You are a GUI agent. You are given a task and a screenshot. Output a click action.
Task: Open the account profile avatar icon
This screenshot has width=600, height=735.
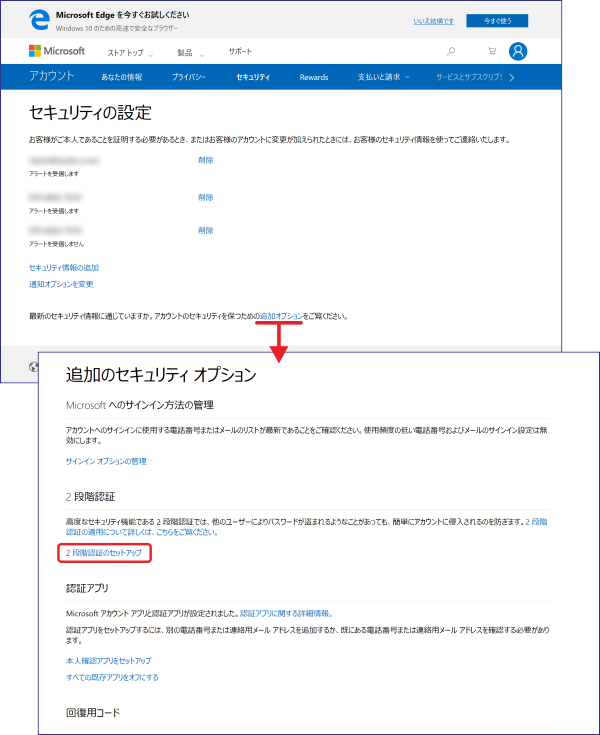point(518,51)
